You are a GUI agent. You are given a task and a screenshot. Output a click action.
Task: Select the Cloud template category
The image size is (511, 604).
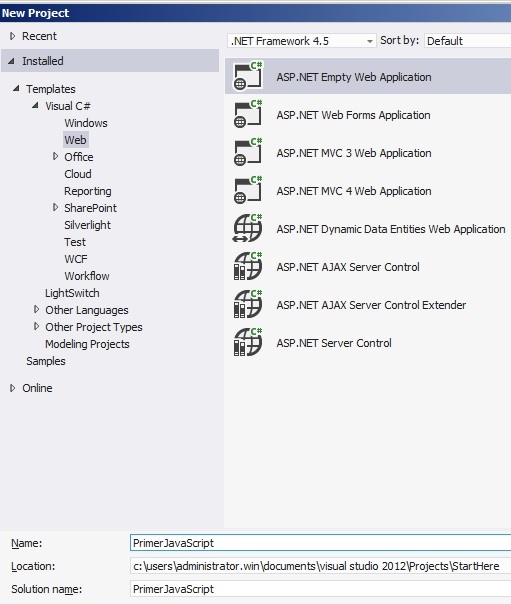[x=78, y=174]
